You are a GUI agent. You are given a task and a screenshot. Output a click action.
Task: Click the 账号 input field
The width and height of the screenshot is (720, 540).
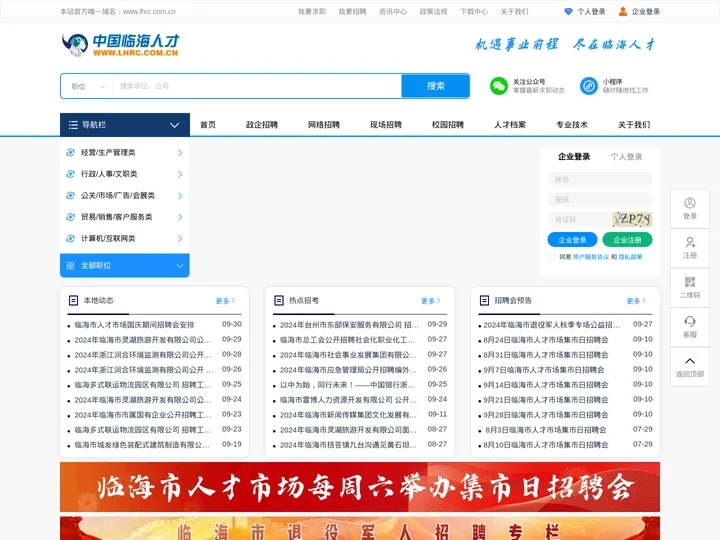pyautogui.click(x=600, y=179)
